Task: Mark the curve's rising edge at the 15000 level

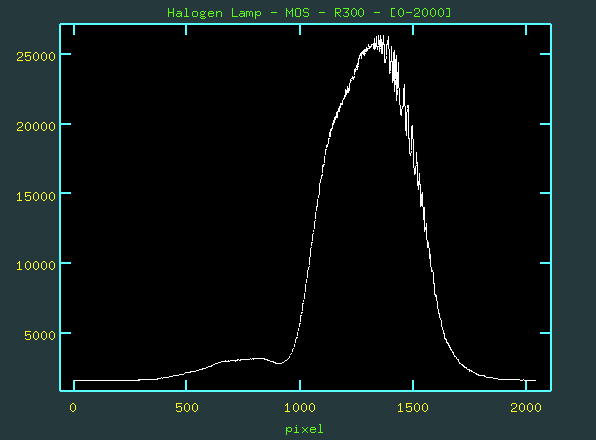Action: tap(319, 193)
